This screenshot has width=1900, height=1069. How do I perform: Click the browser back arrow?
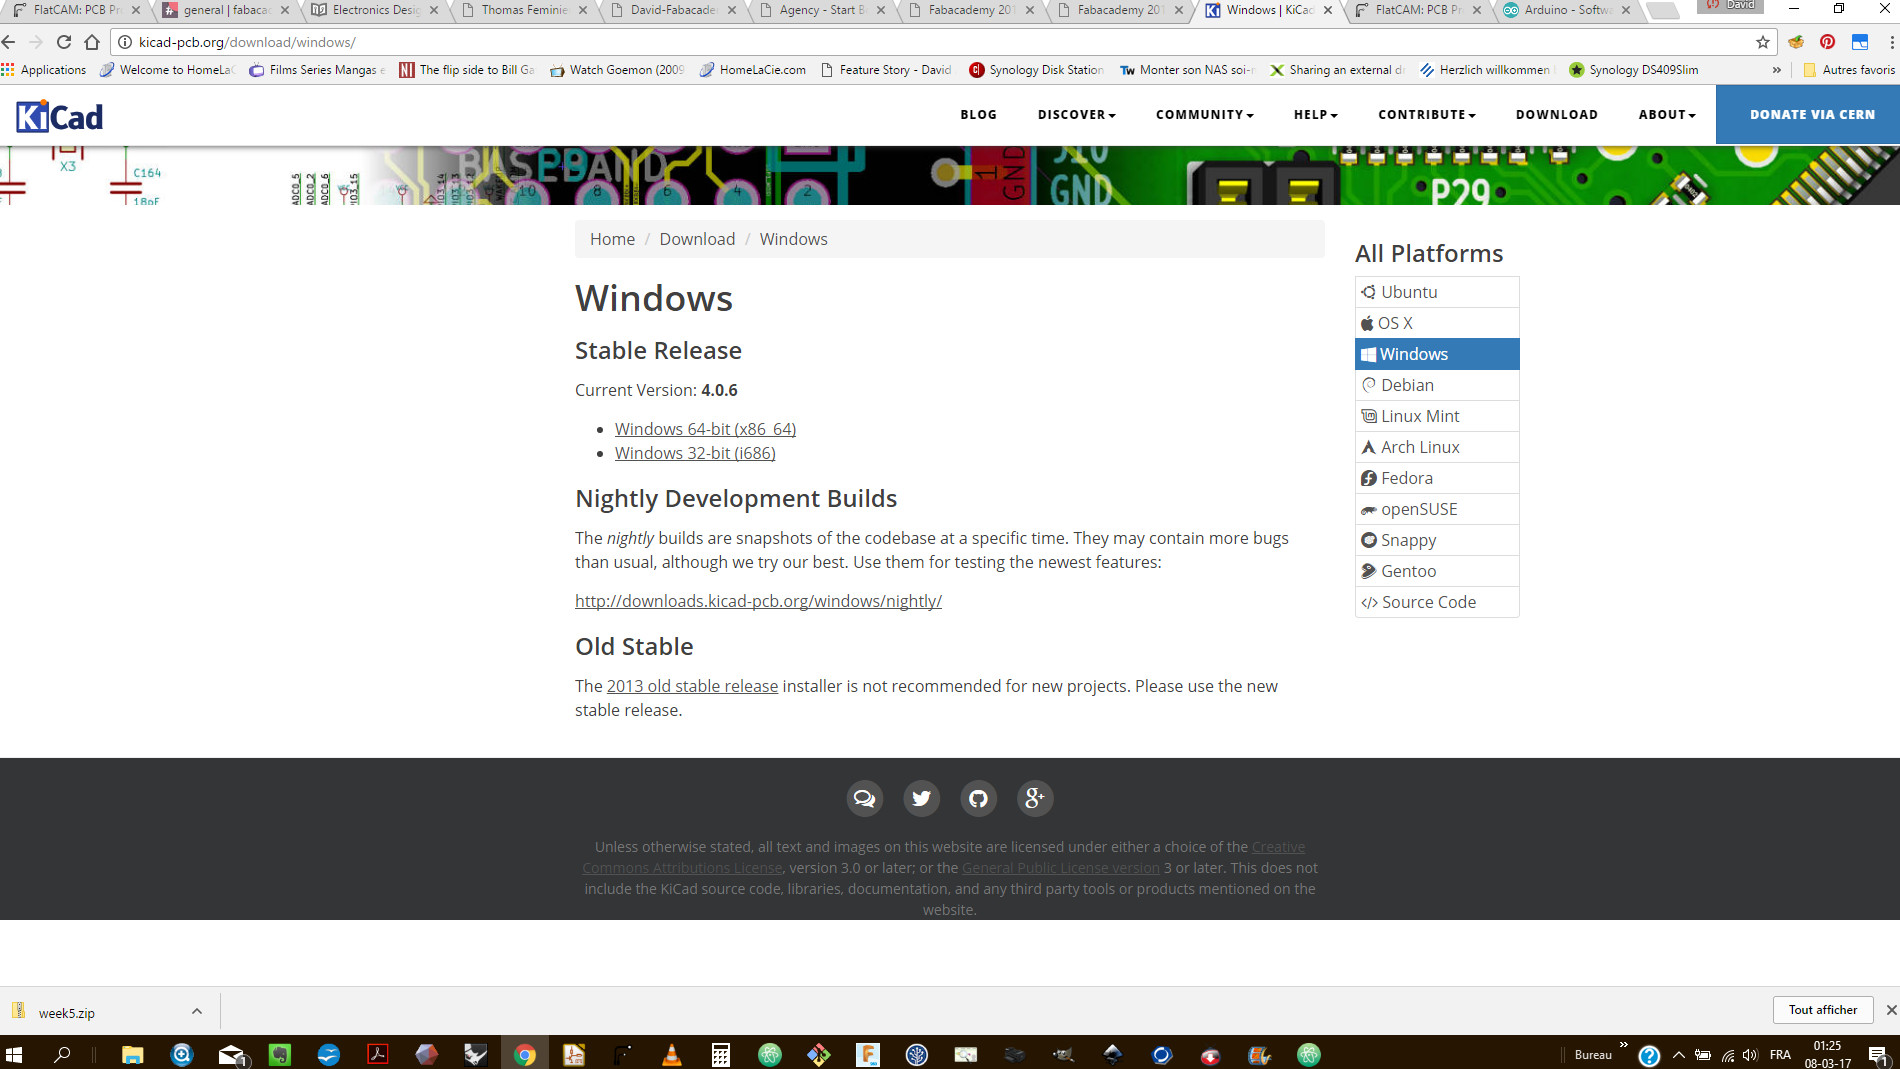(x=9, y=42)
